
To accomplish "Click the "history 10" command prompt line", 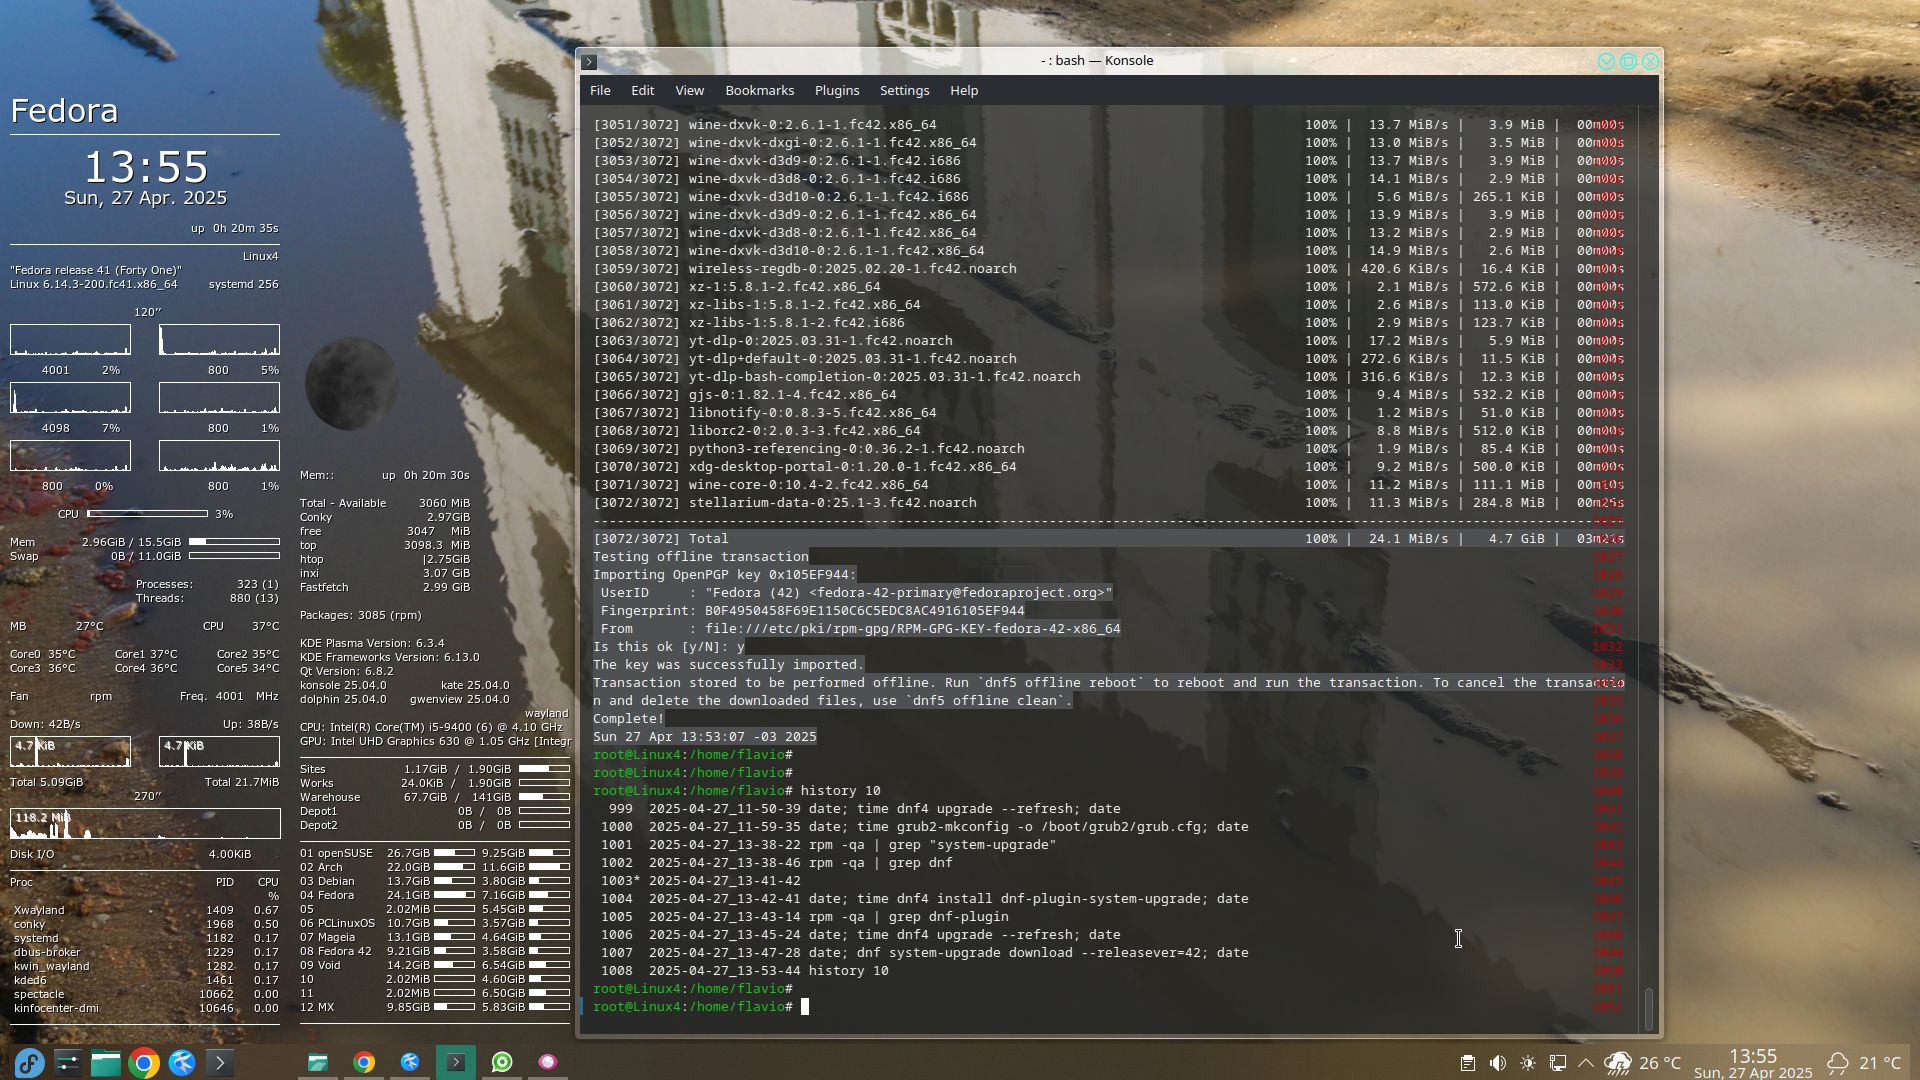I will (737, 791).
